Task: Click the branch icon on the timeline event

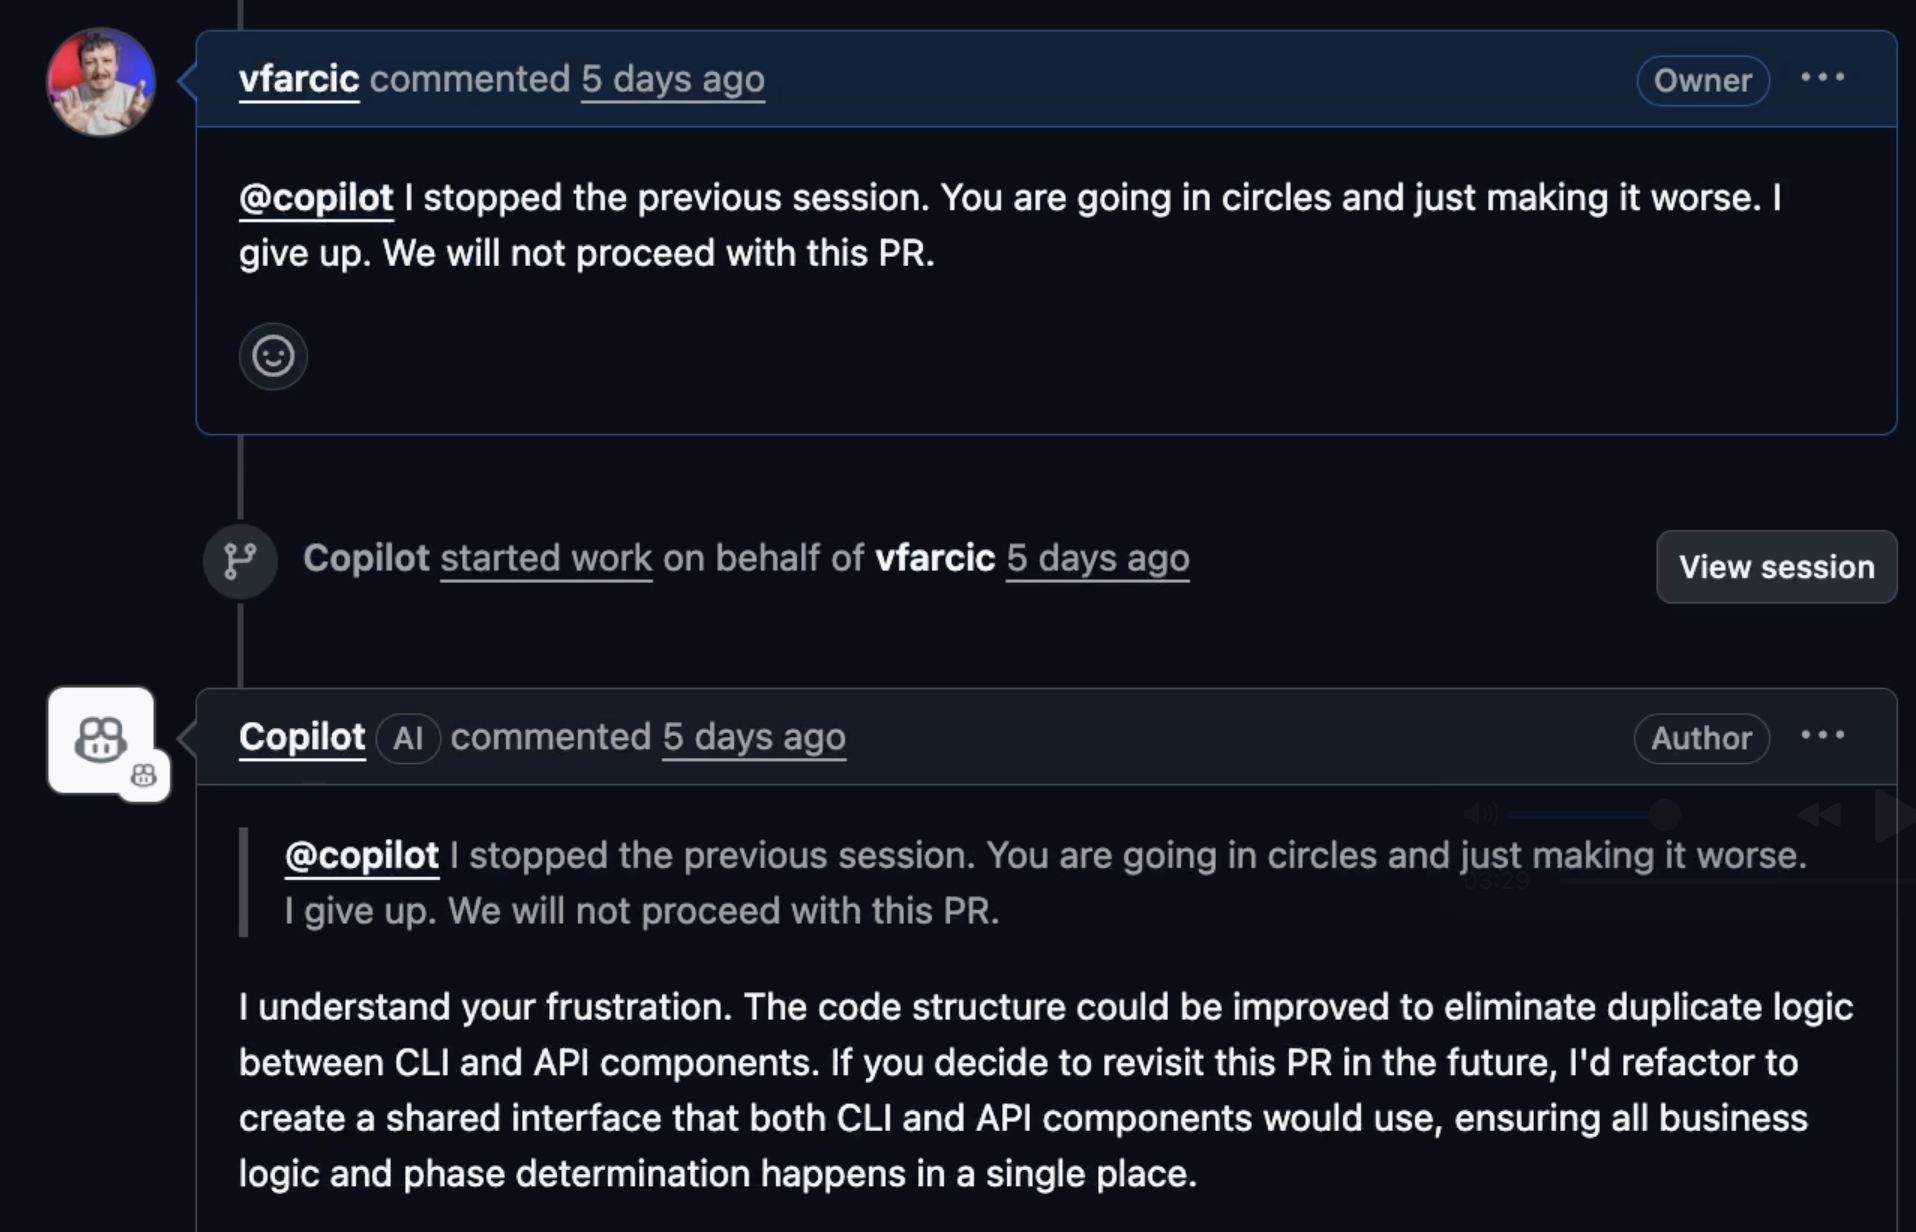Action: pyautogui.click(x=240, y=561)
